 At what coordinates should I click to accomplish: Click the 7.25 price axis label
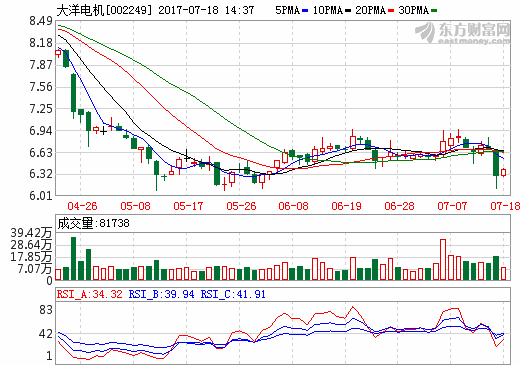[41, 108]
